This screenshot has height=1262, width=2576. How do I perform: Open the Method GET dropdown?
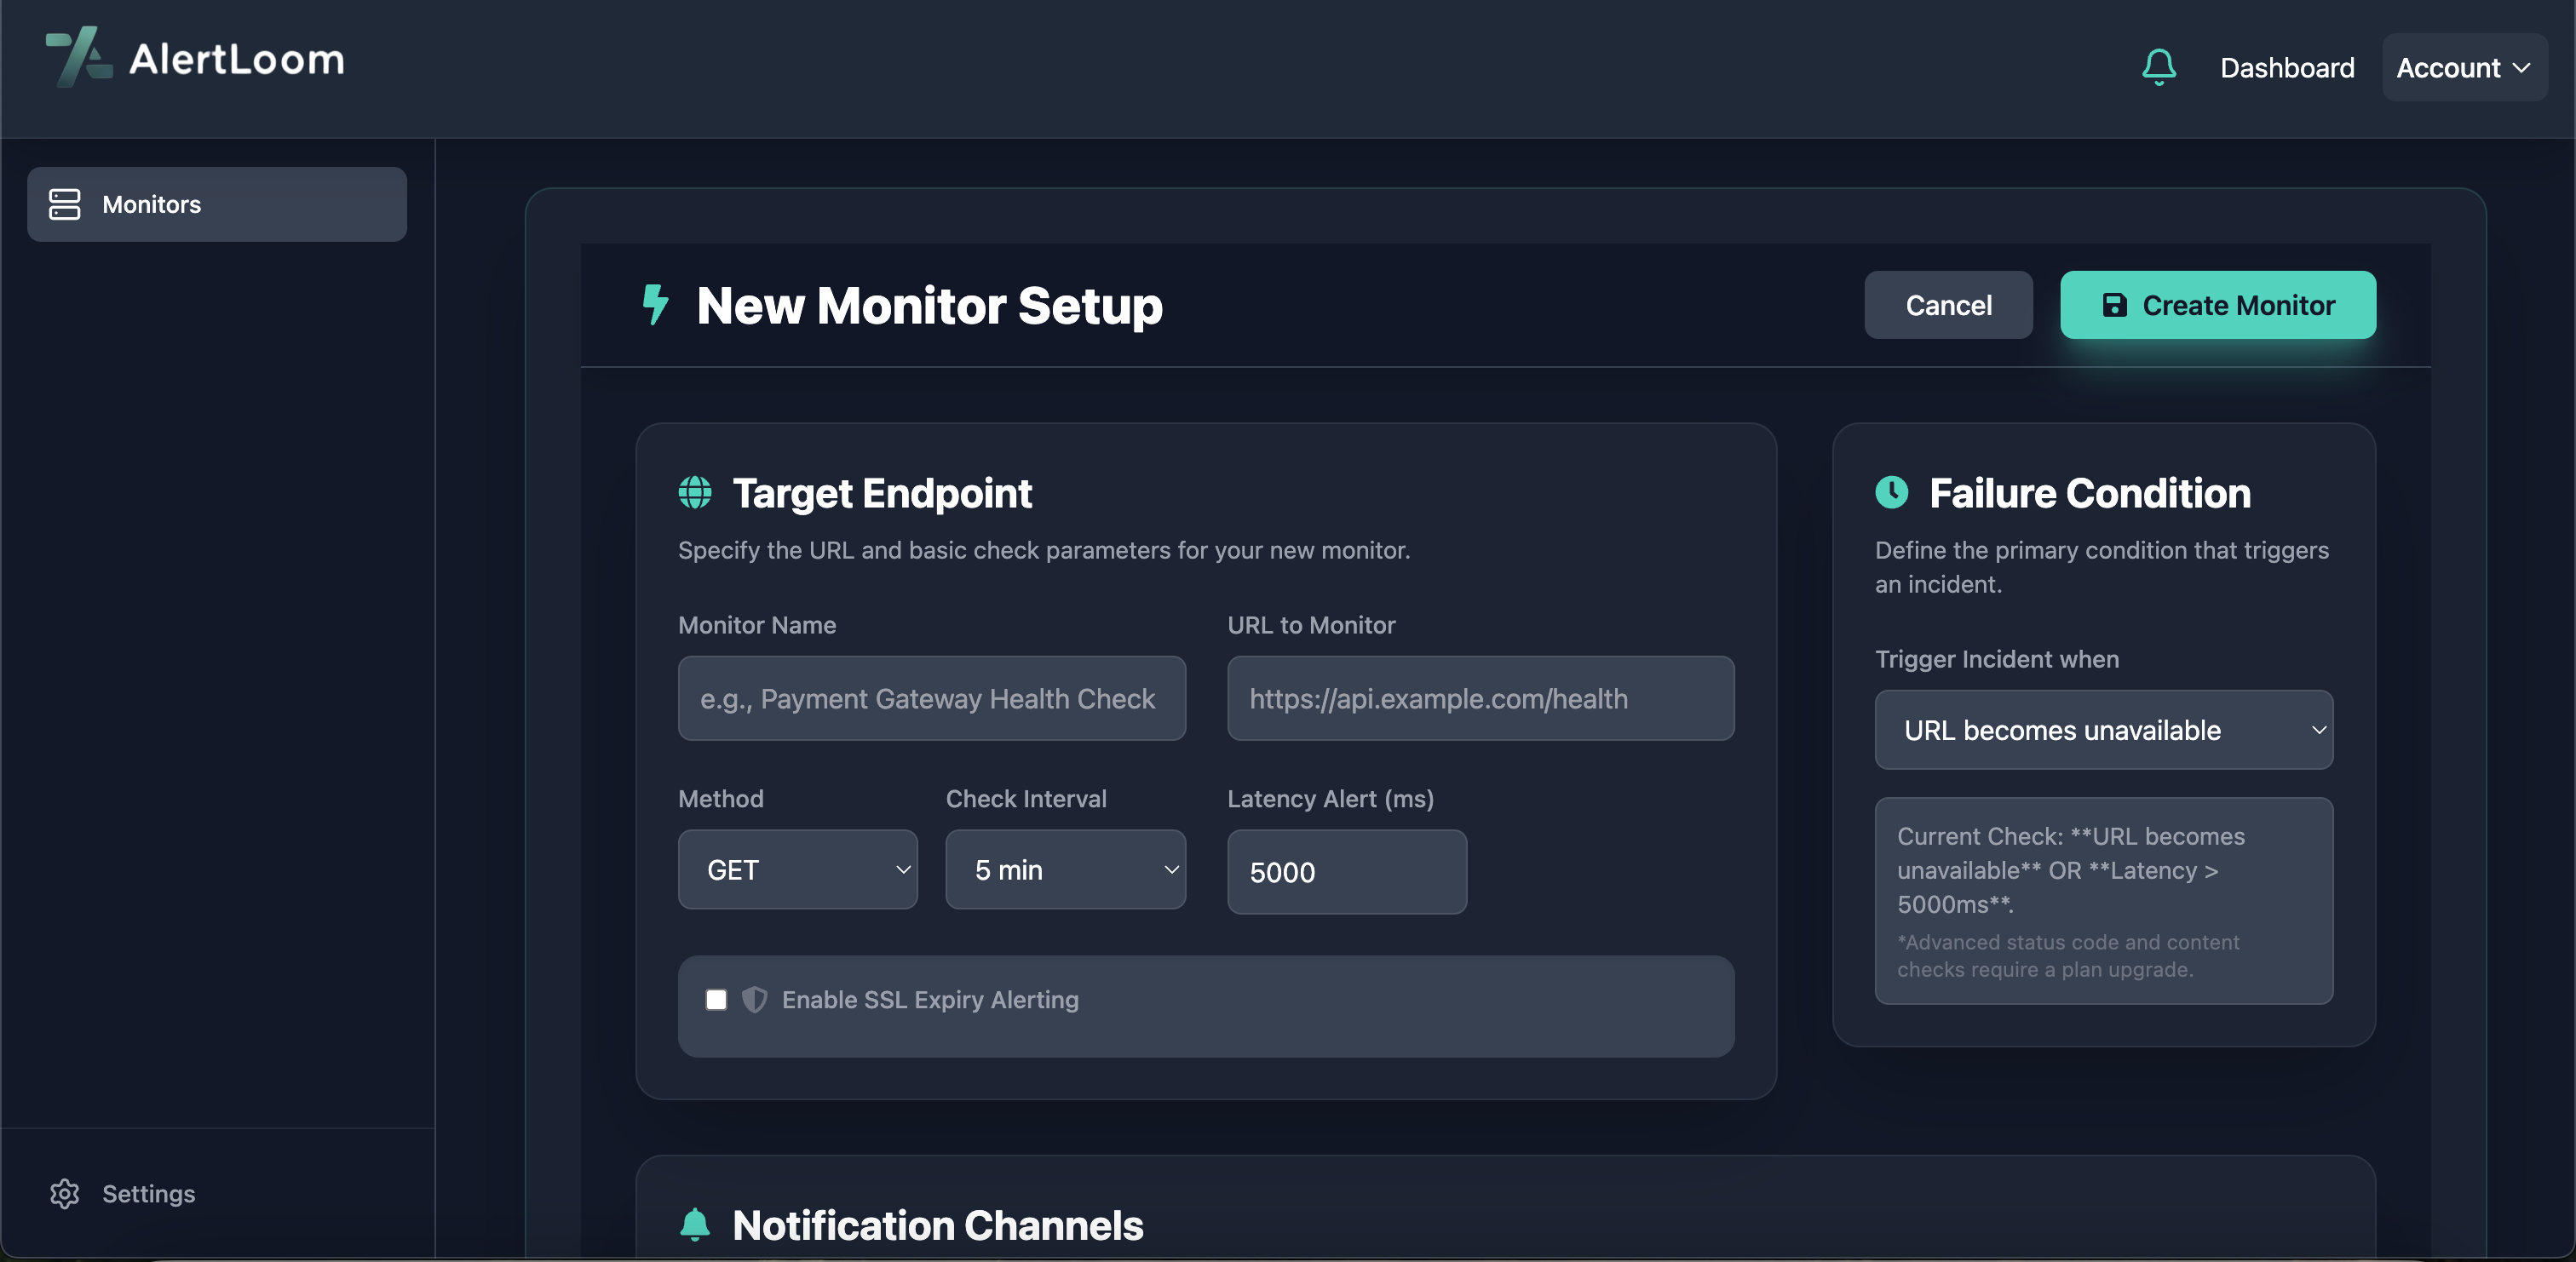click(797, 869)
